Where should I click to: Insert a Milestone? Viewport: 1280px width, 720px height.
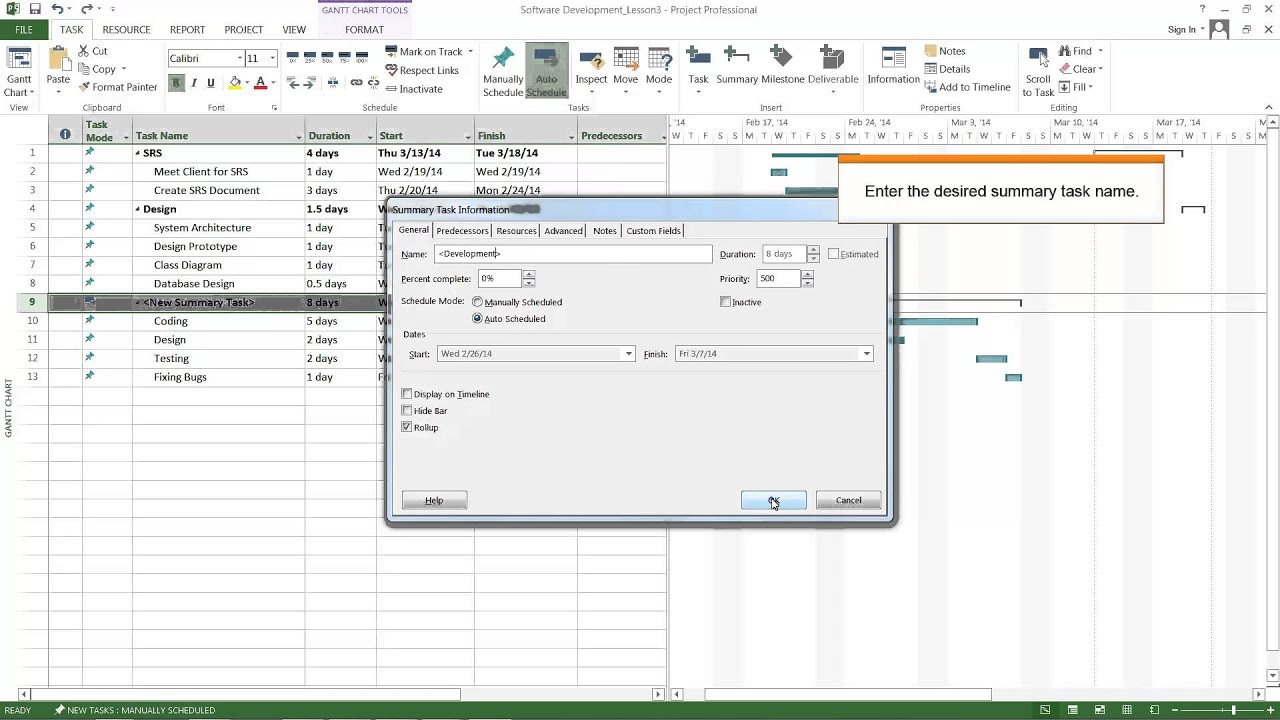pos(782,66)
